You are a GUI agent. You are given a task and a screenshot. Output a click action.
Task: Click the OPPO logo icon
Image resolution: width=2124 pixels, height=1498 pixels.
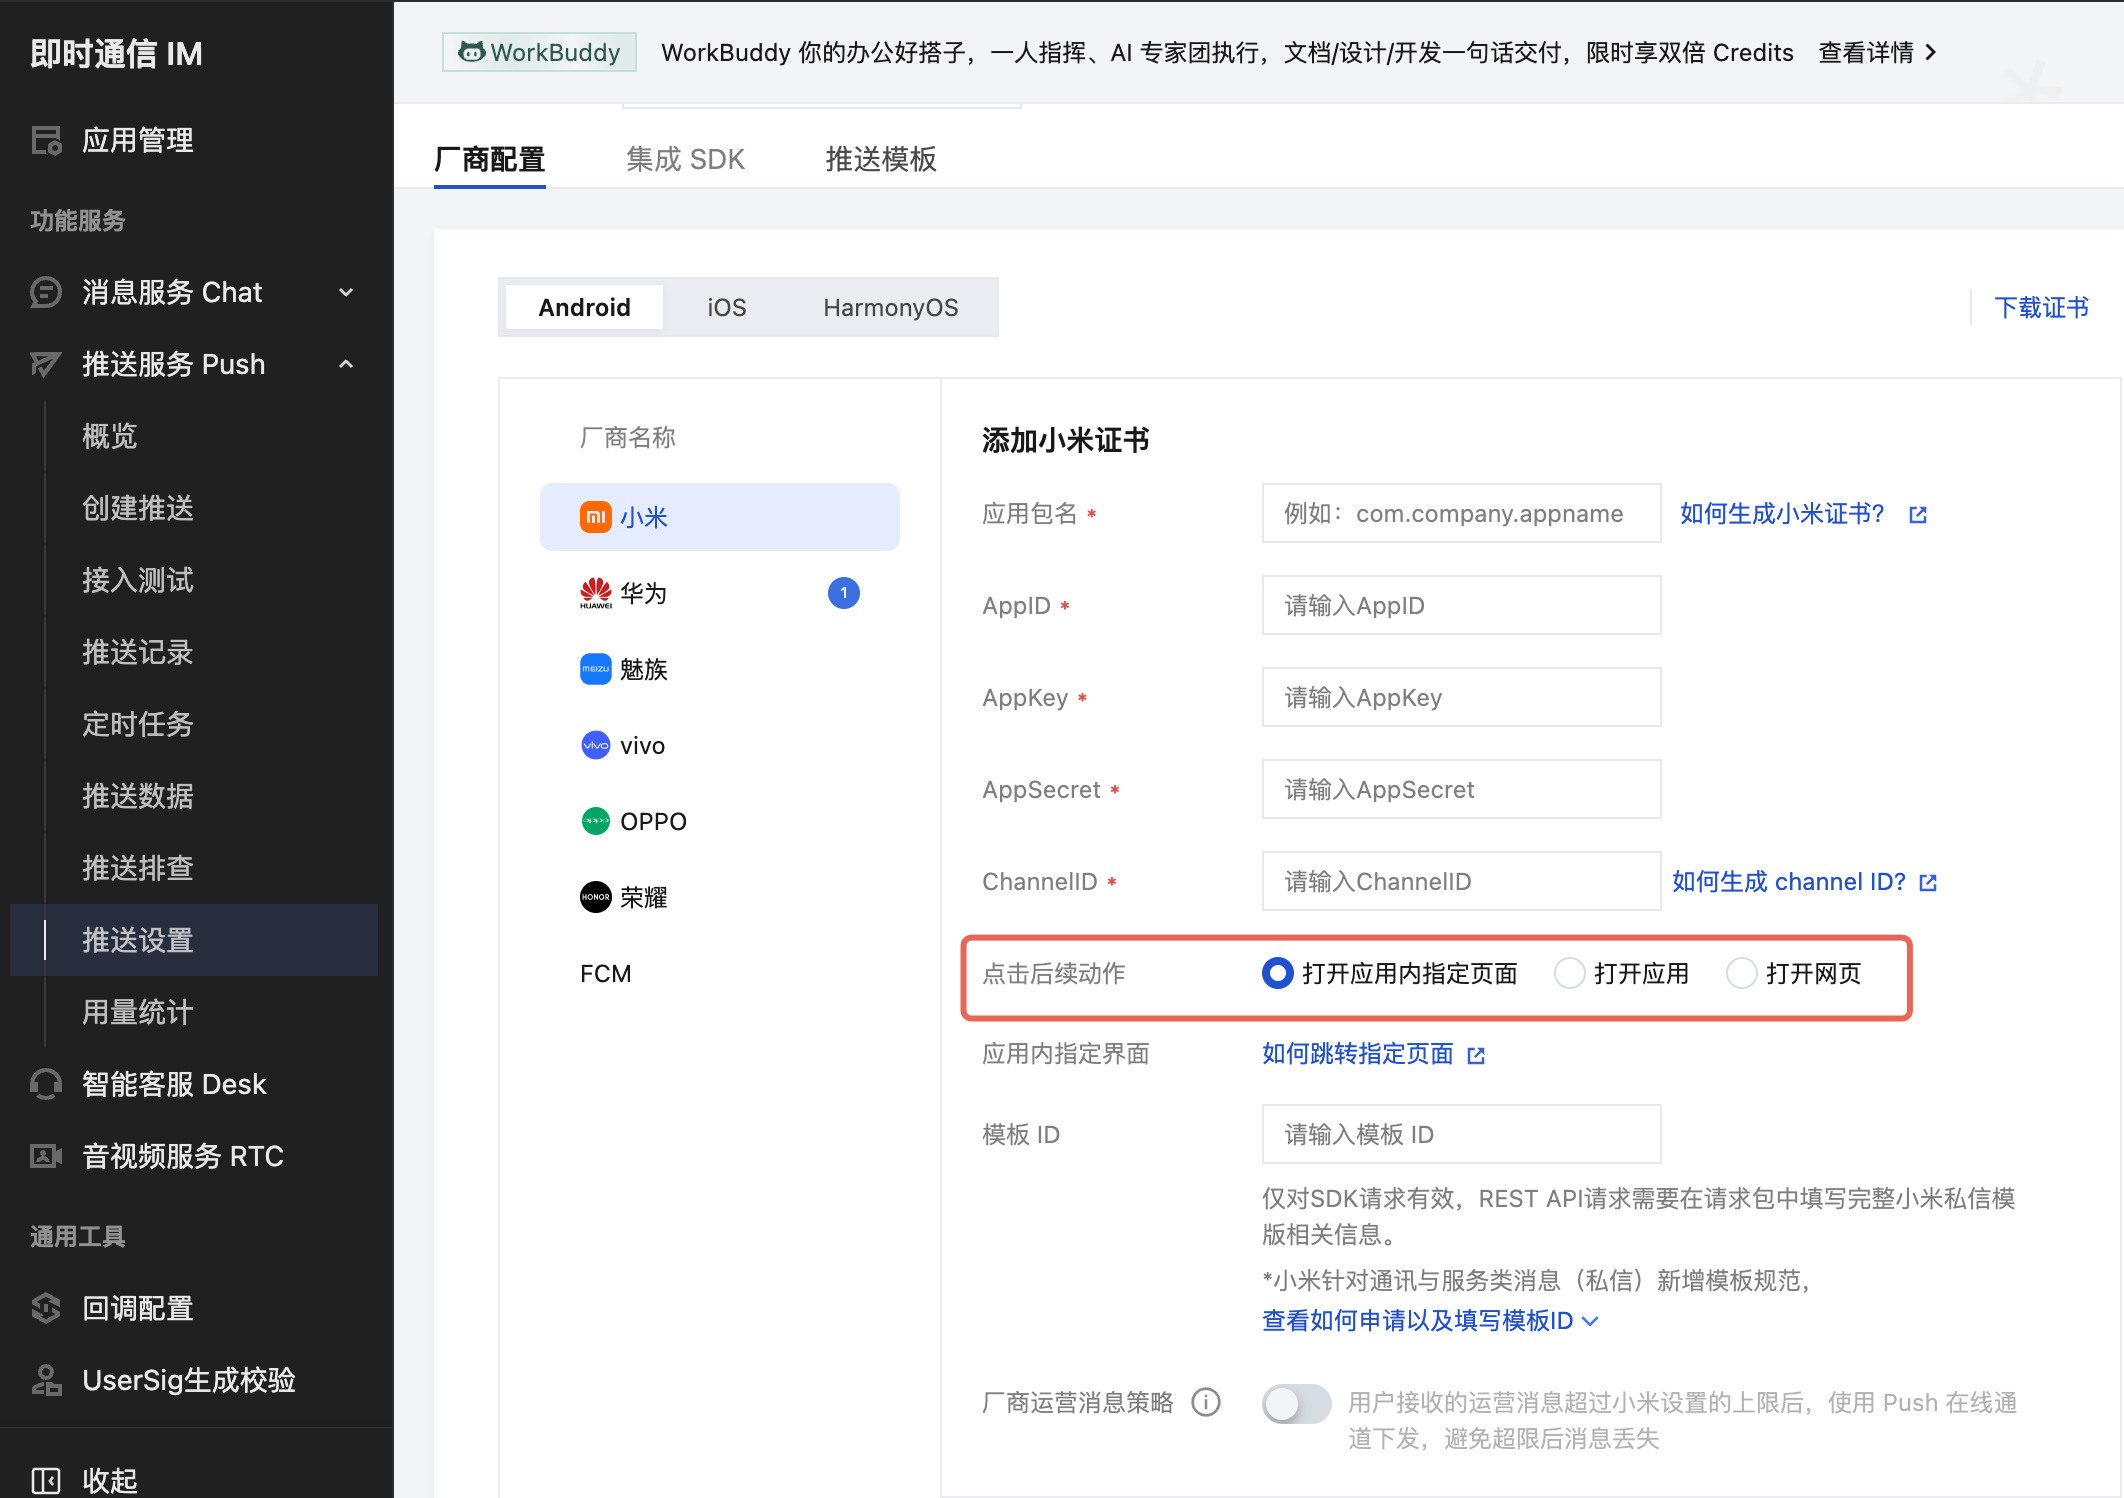[x=596, y=821]
